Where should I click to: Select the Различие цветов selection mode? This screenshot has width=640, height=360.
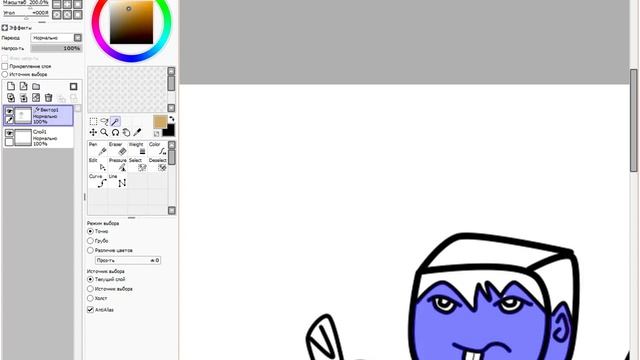pyautogui.click(x=90, y=250)
